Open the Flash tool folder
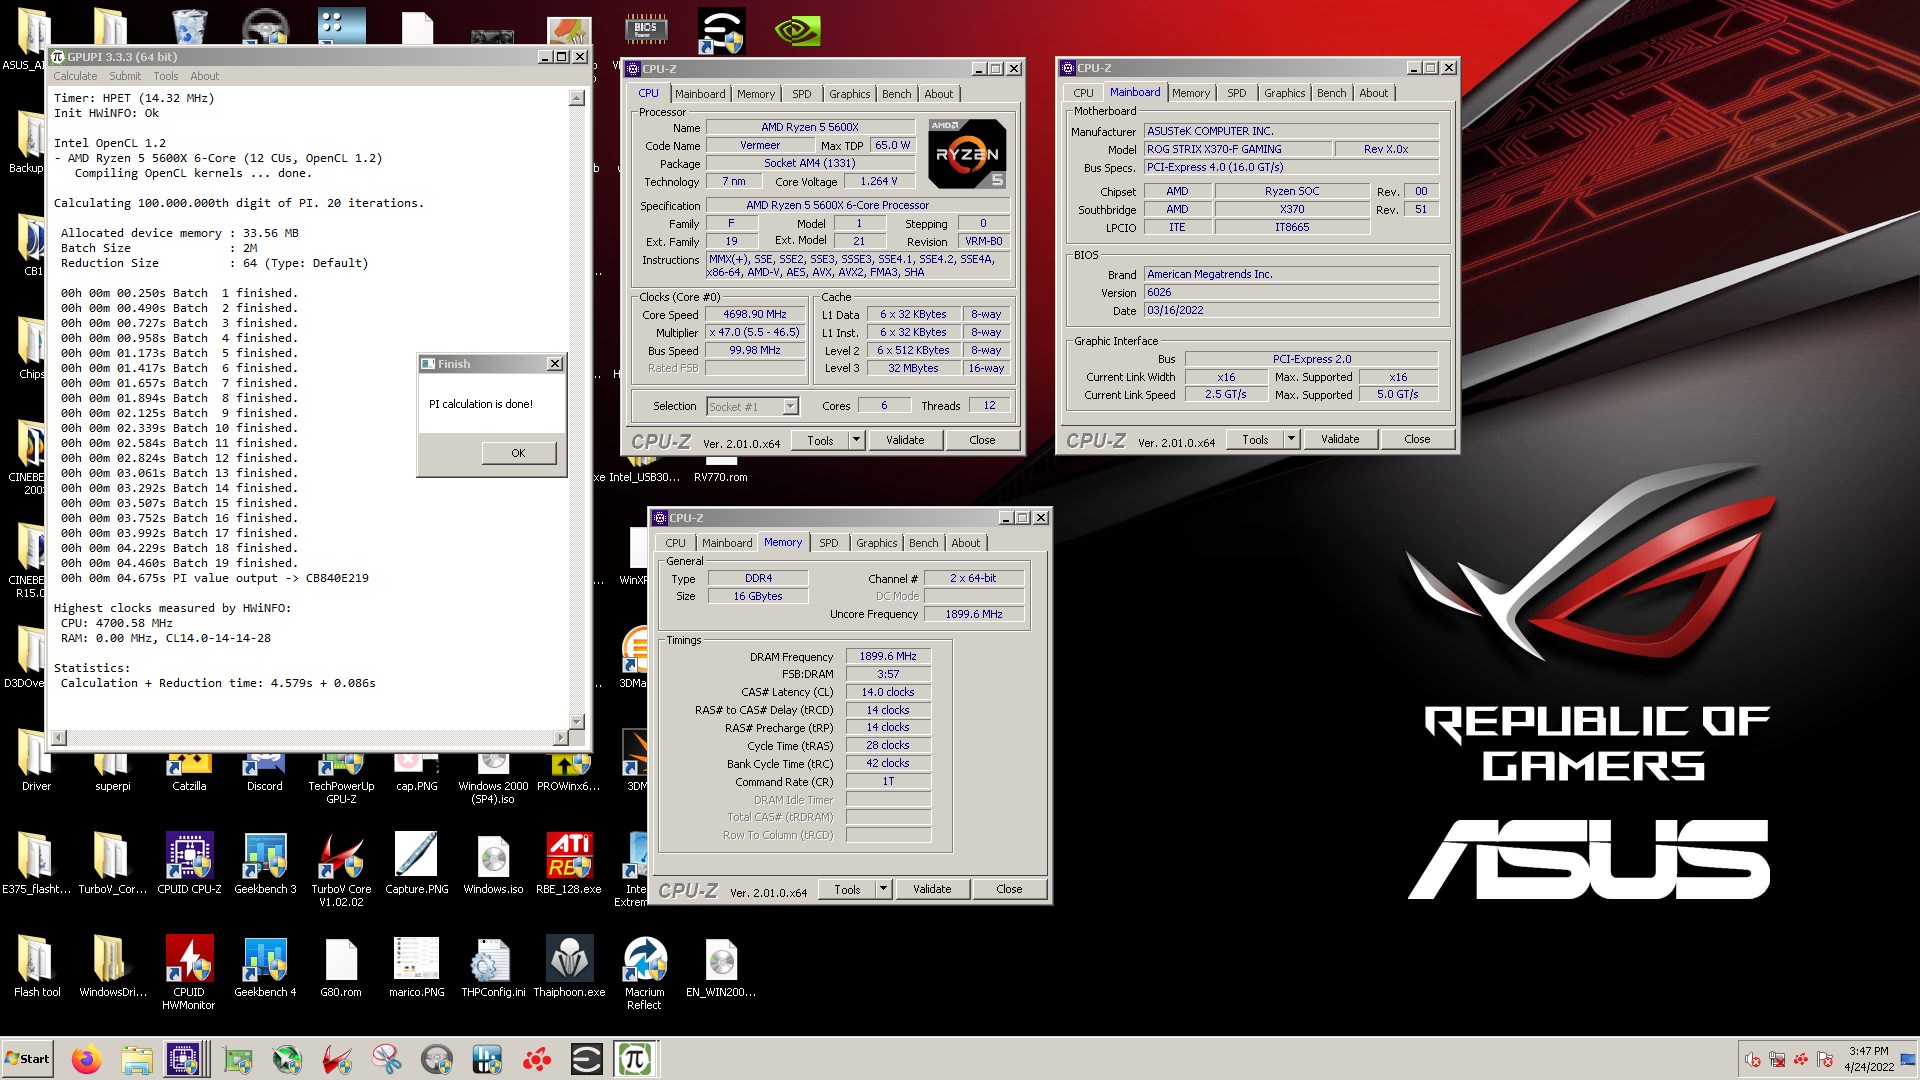The height and width of the screenshot is (1080, 1920). [x=37, y=966]
